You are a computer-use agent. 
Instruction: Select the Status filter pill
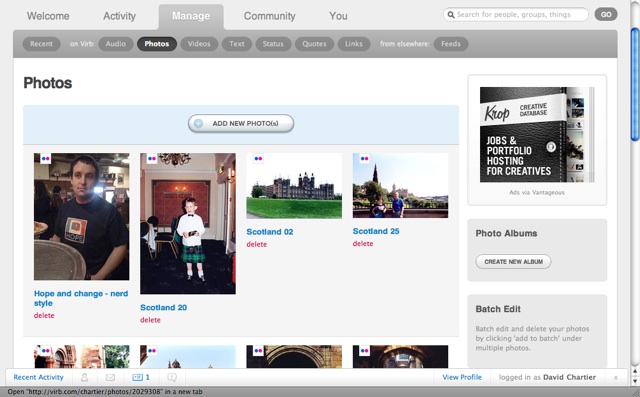click(x=273, y=44)
